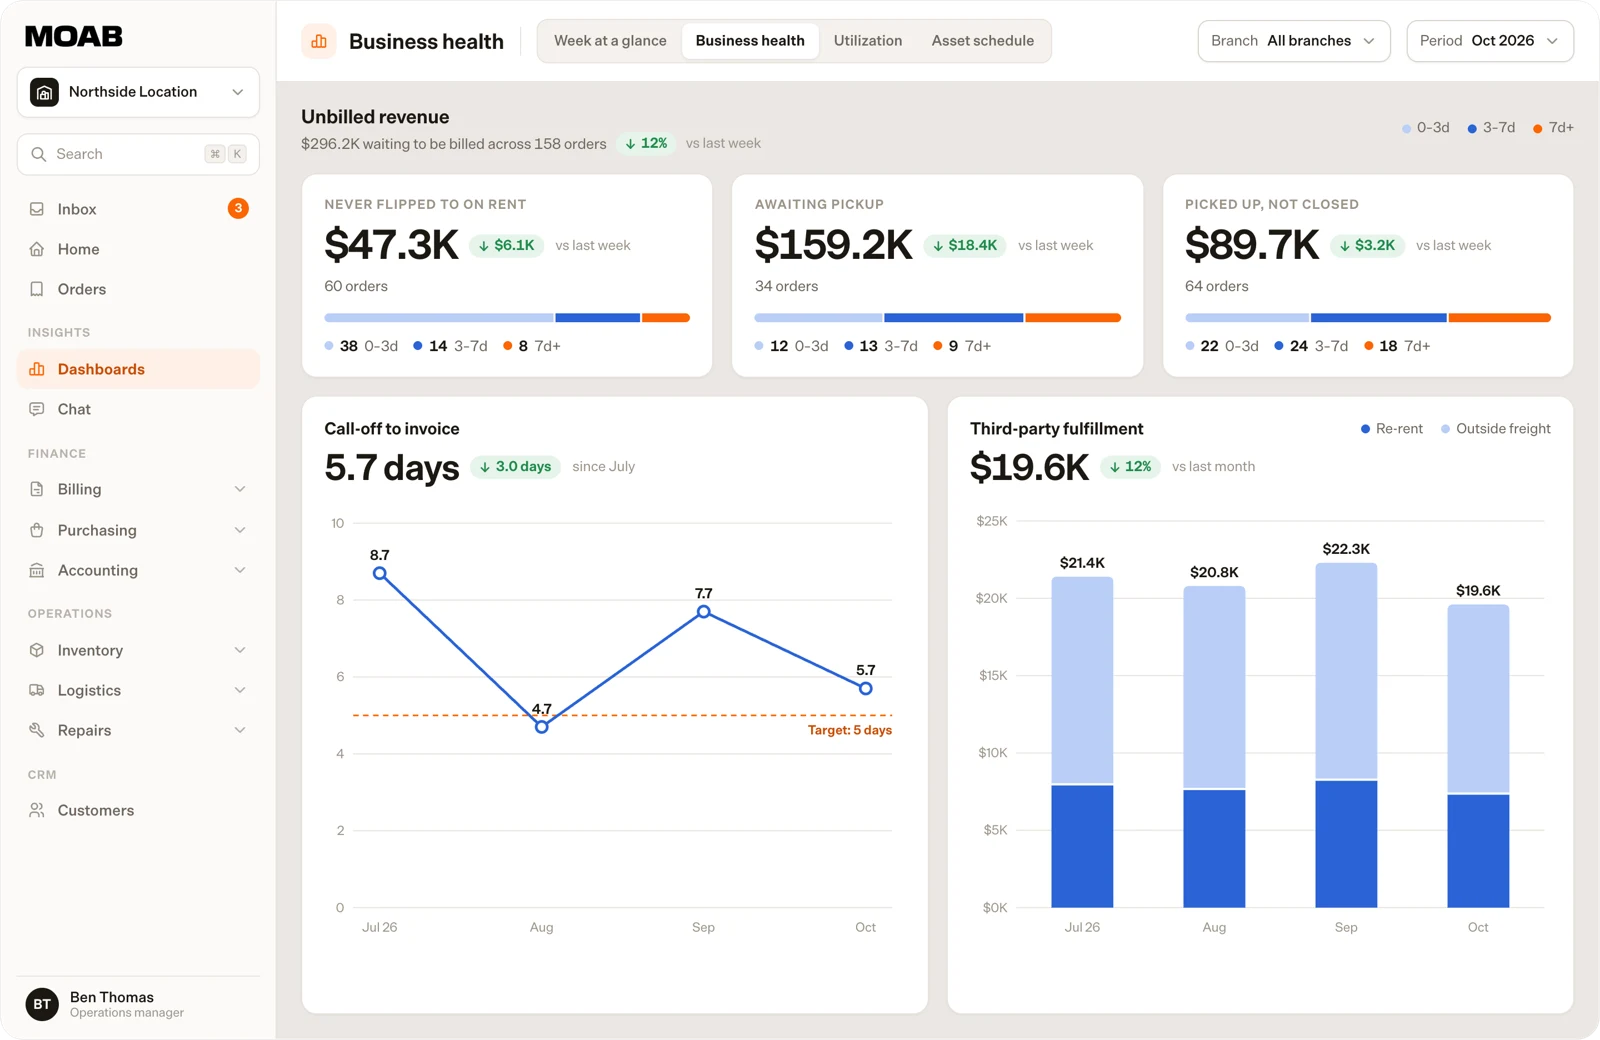
Task: Click the Inbox badge showing 3
Action: click(x=238, y=208)
